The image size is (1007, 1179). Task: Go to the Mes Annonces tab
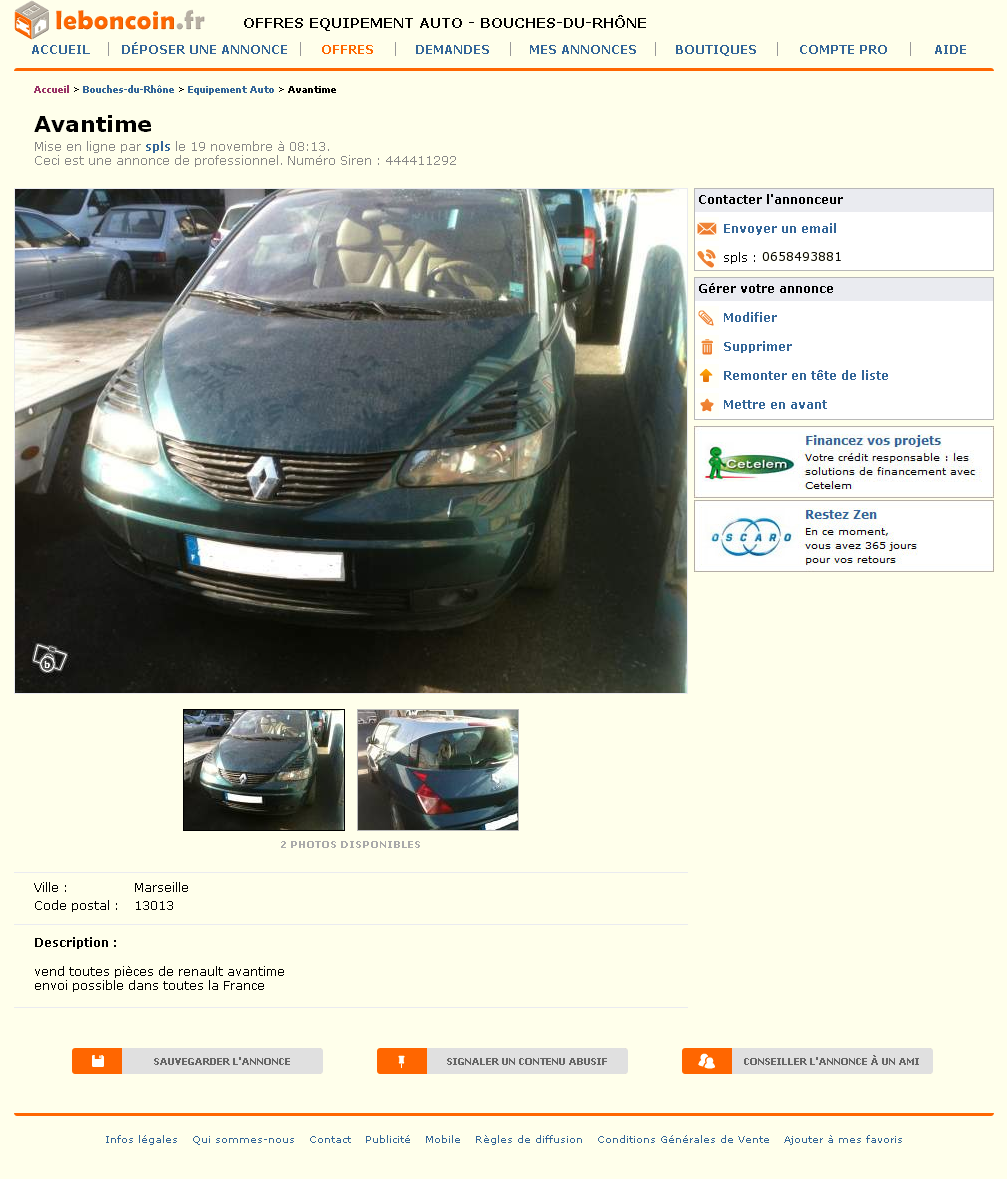(583, 50)
